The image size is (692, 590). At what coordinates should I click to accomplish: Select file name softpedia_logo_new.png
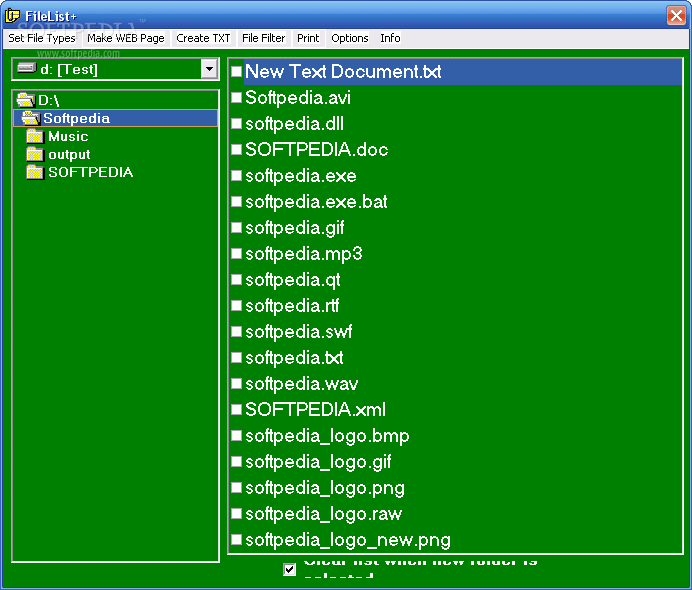[348, 540]
